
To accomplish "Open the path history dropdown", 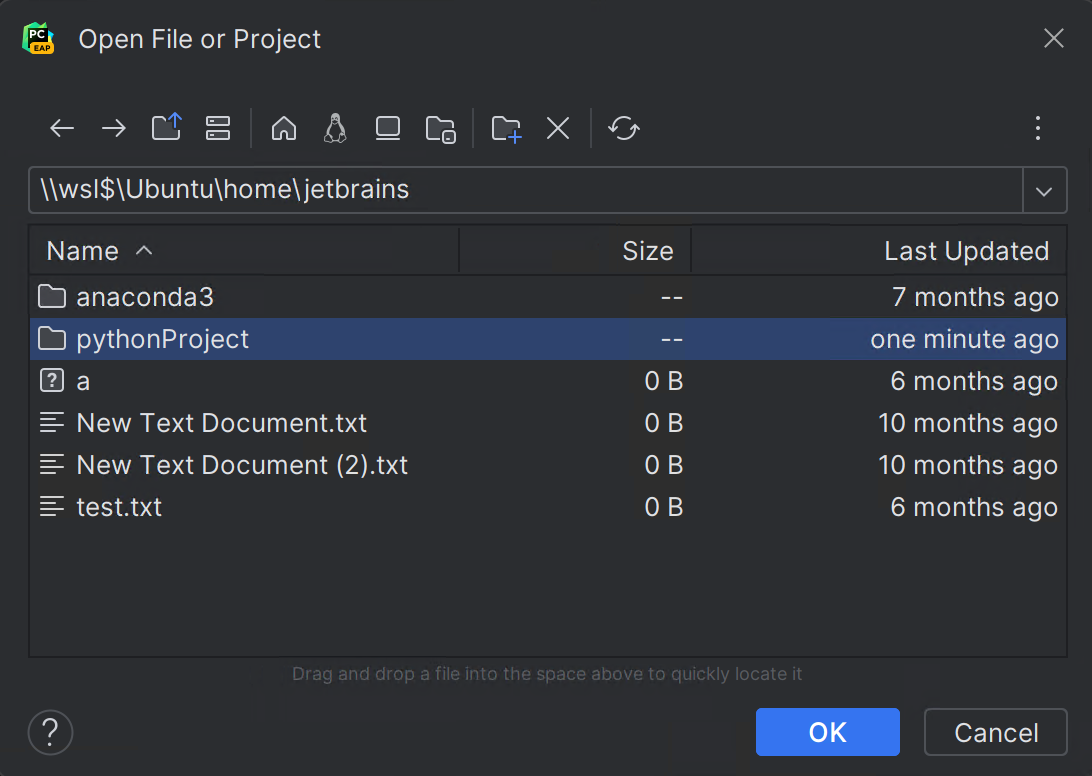I will (1044, 190).
